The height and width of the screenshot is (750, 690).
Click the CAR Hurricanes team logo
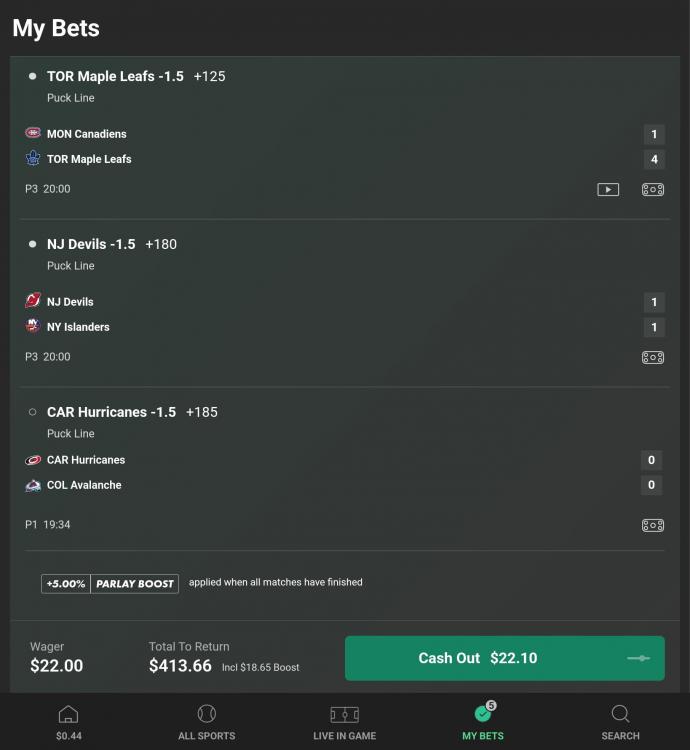[33, 460]
